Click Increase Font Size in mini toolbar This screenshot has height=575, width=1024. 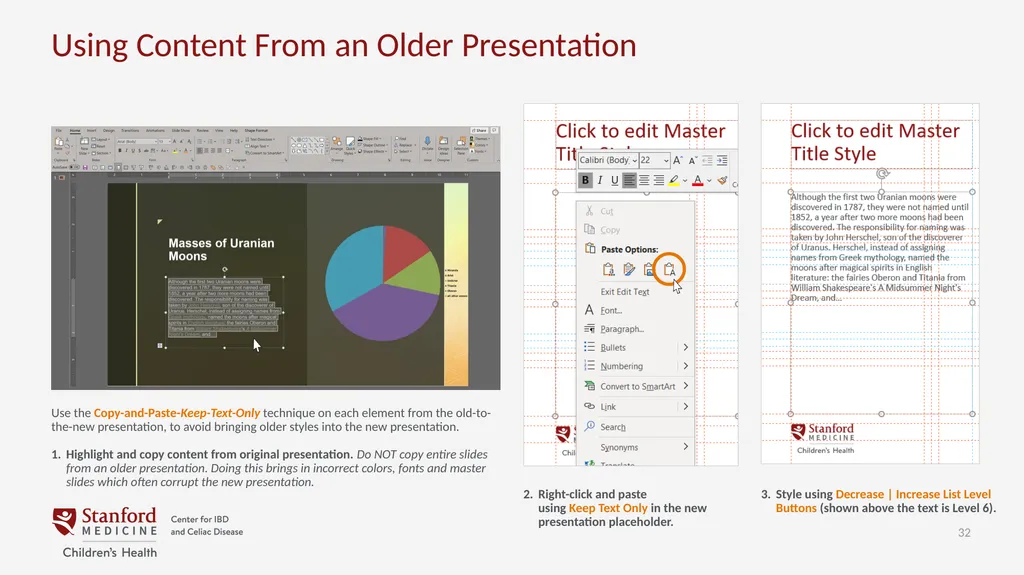[678, 160]
